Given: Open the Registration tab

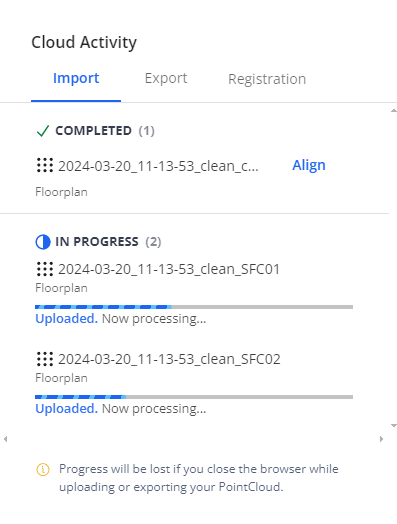Looking at the screenshot, I should tap(267, 79).
